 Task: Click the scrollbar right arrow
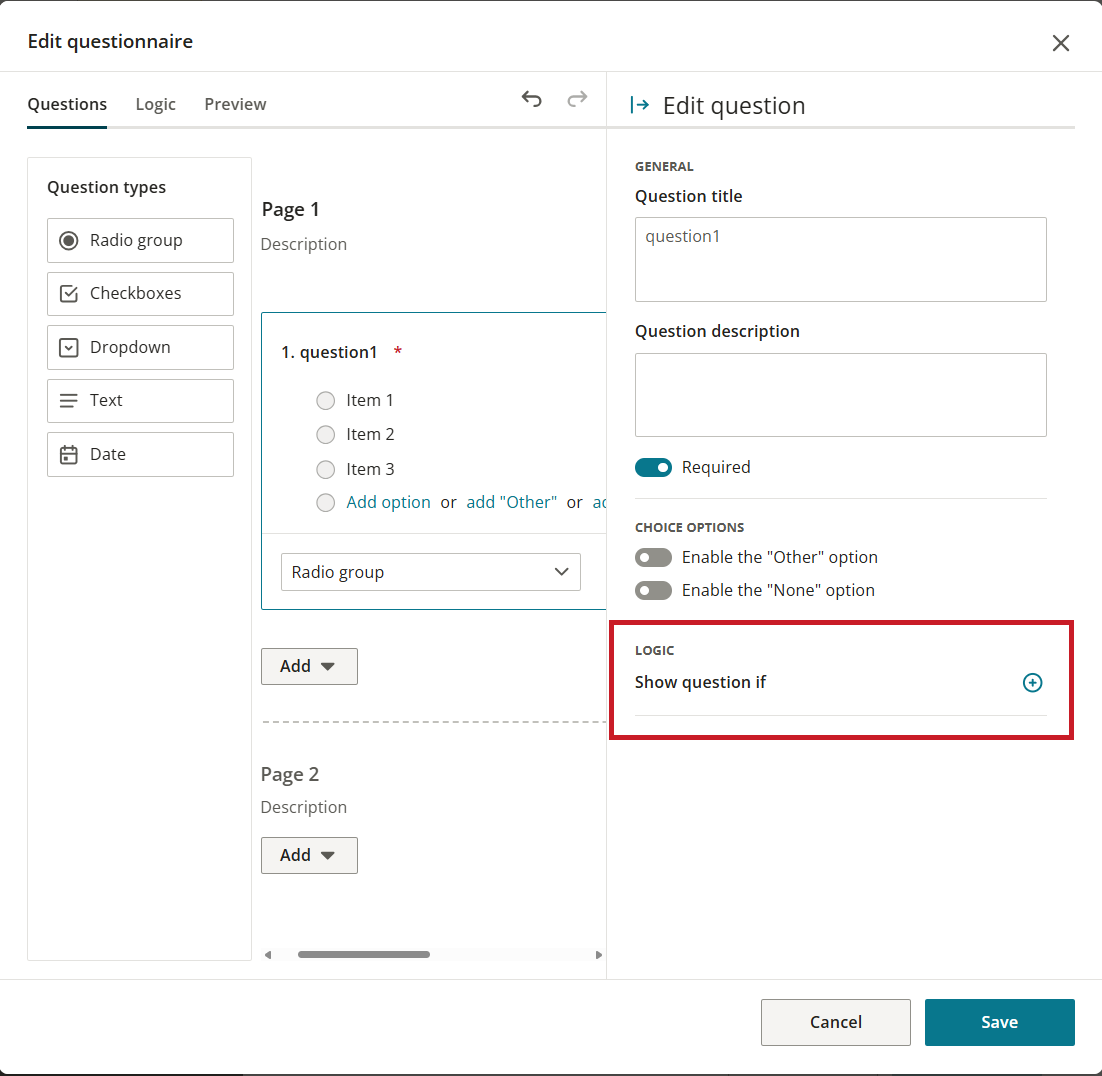[599, 954]
